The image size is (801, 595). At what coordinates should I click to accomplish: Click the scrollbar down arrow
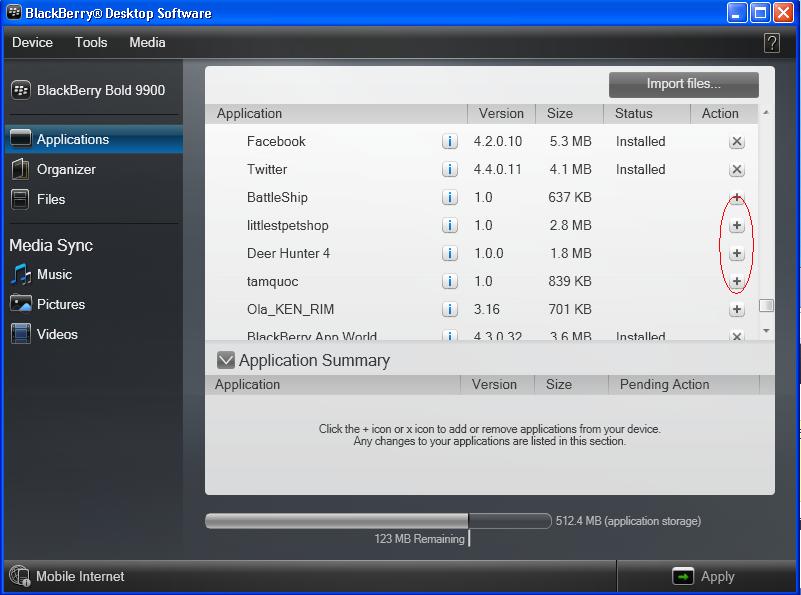766,331
